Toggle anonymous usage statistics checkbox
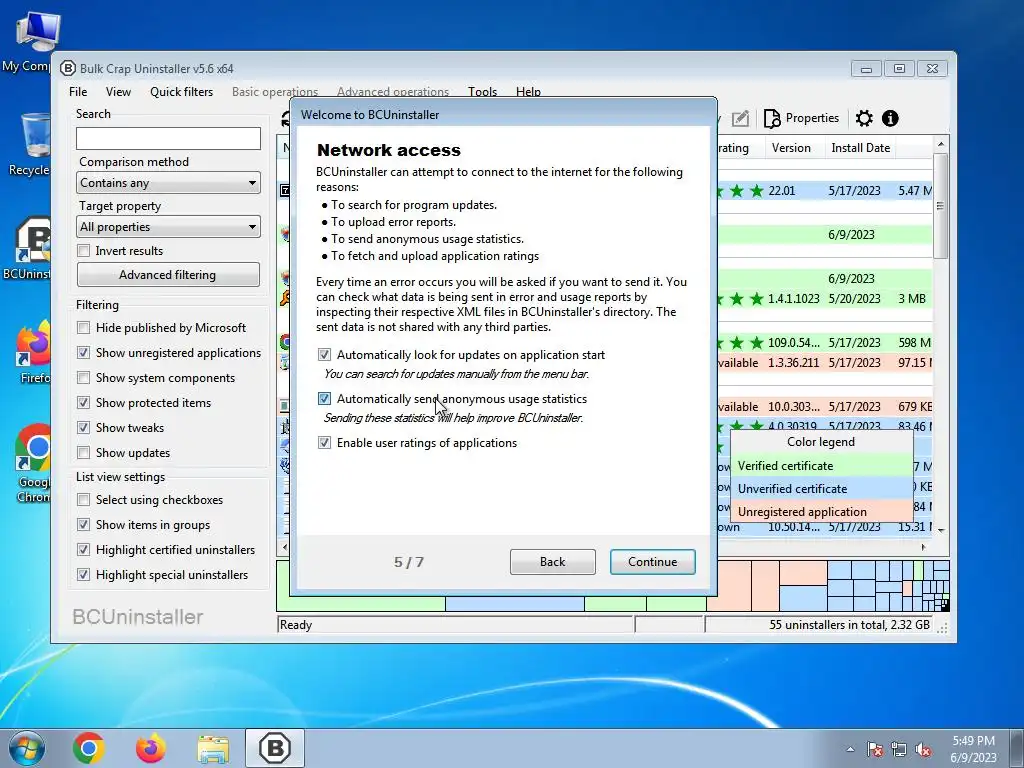Viewport: 1024px width, 768px height. click(324, 398)
